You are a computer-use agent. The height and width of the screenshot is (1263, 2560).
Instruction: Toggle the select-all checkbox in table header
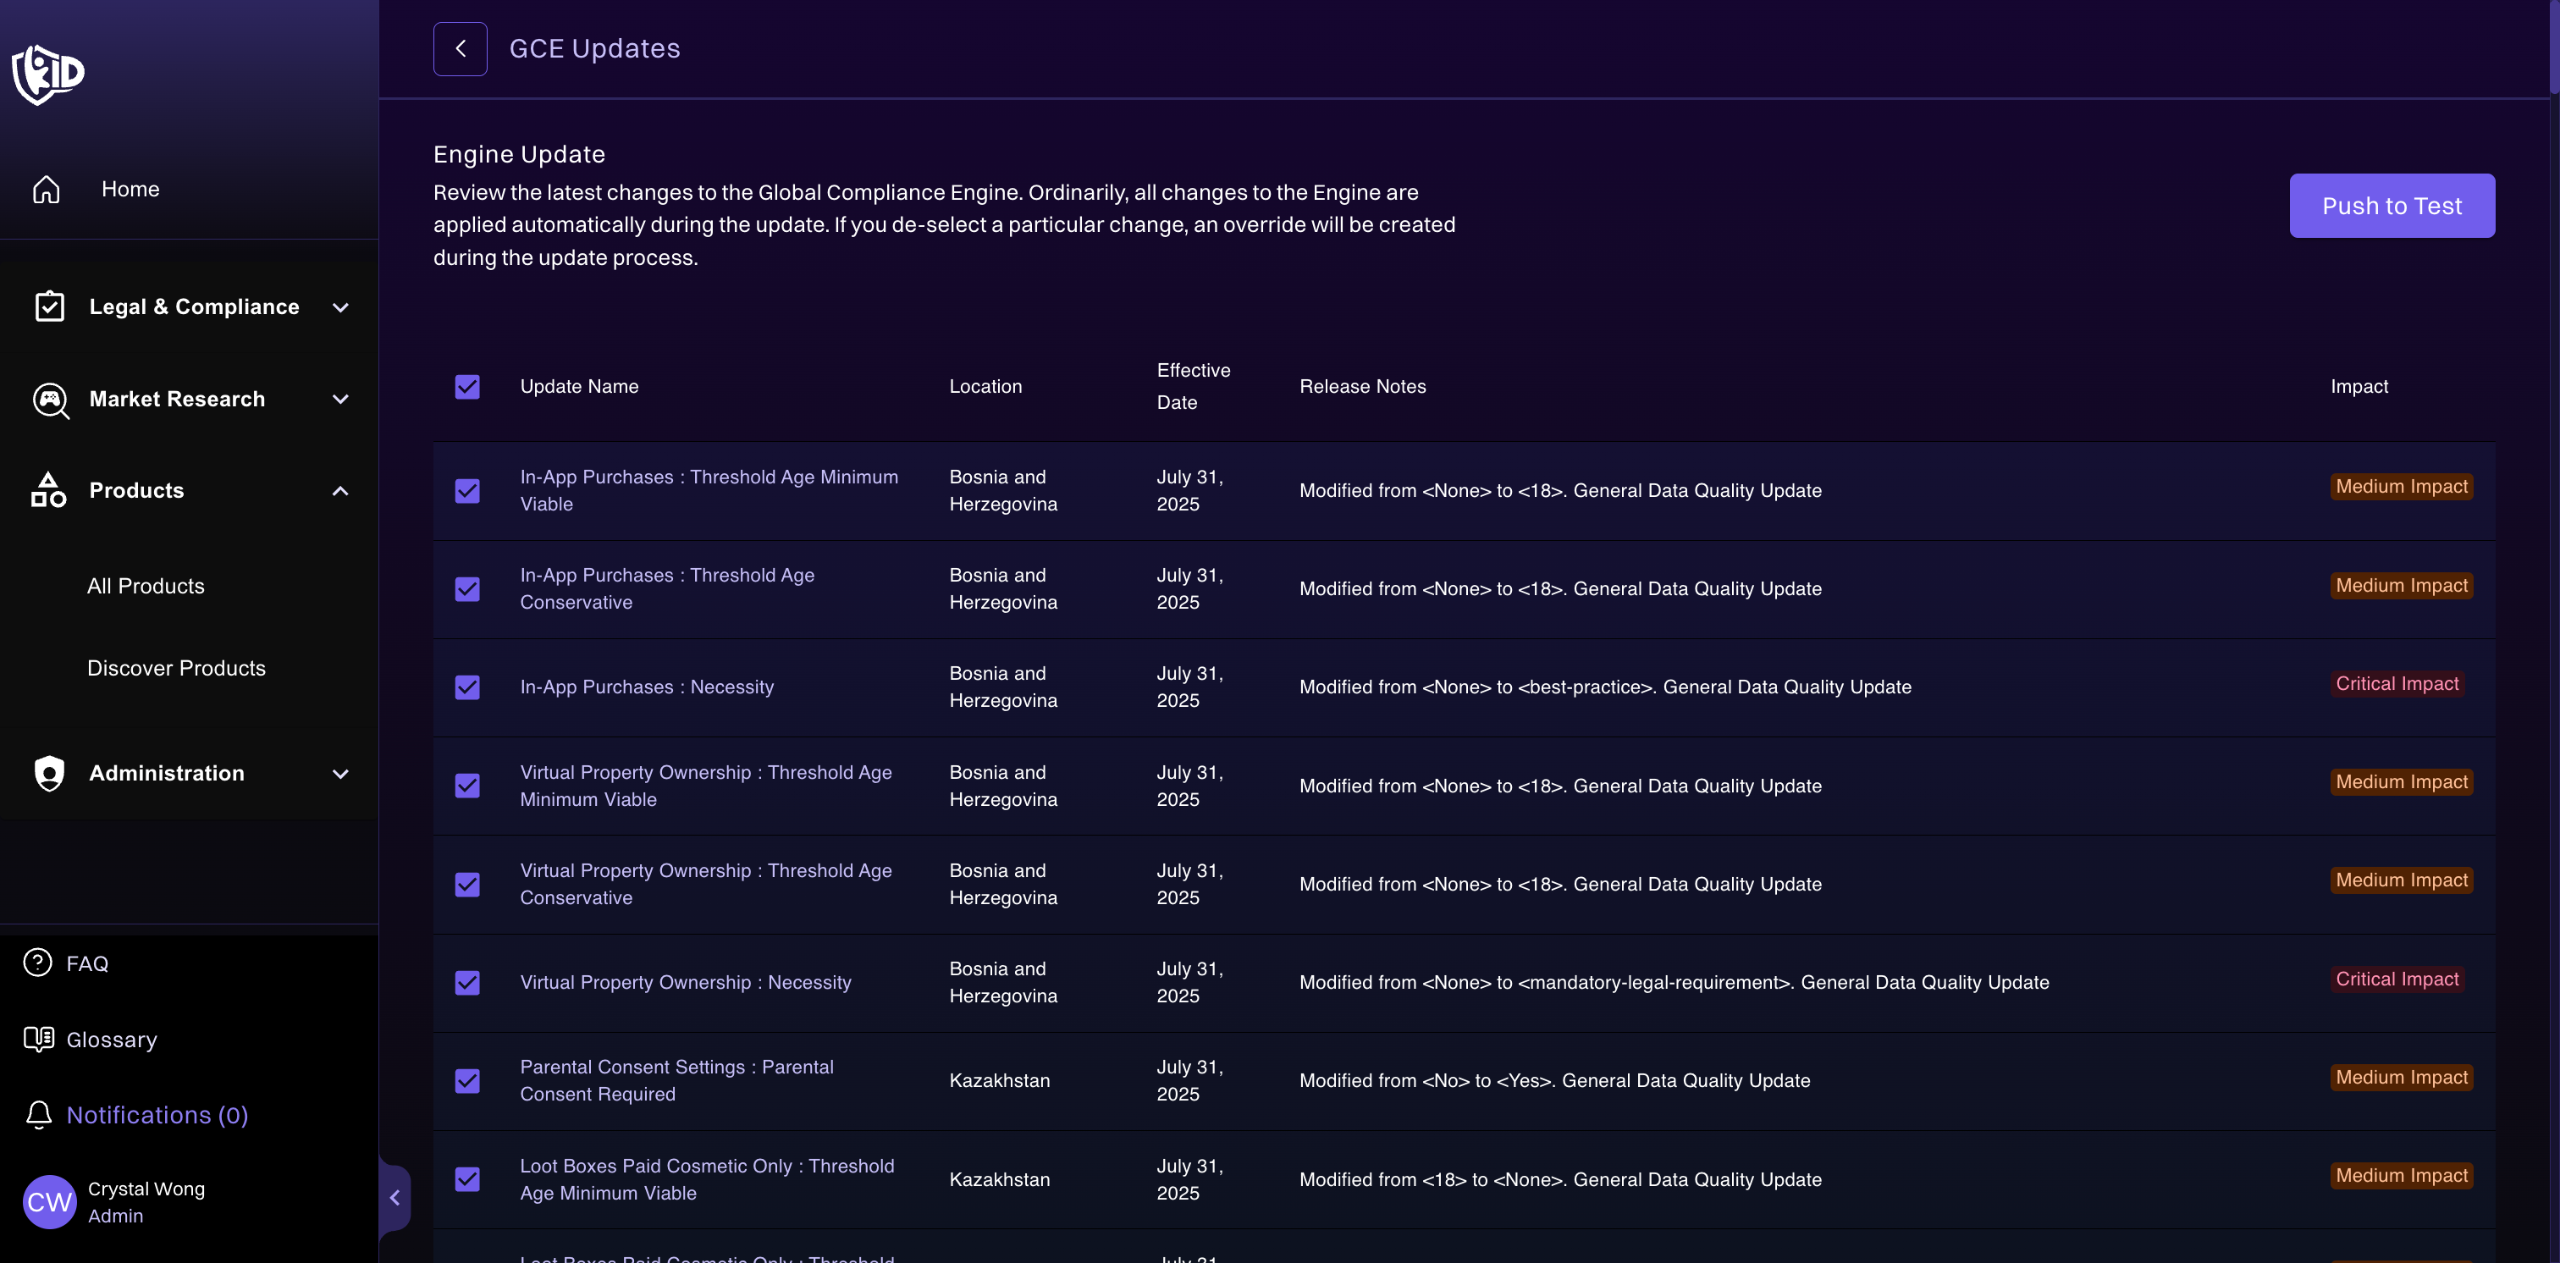point(467,387)
